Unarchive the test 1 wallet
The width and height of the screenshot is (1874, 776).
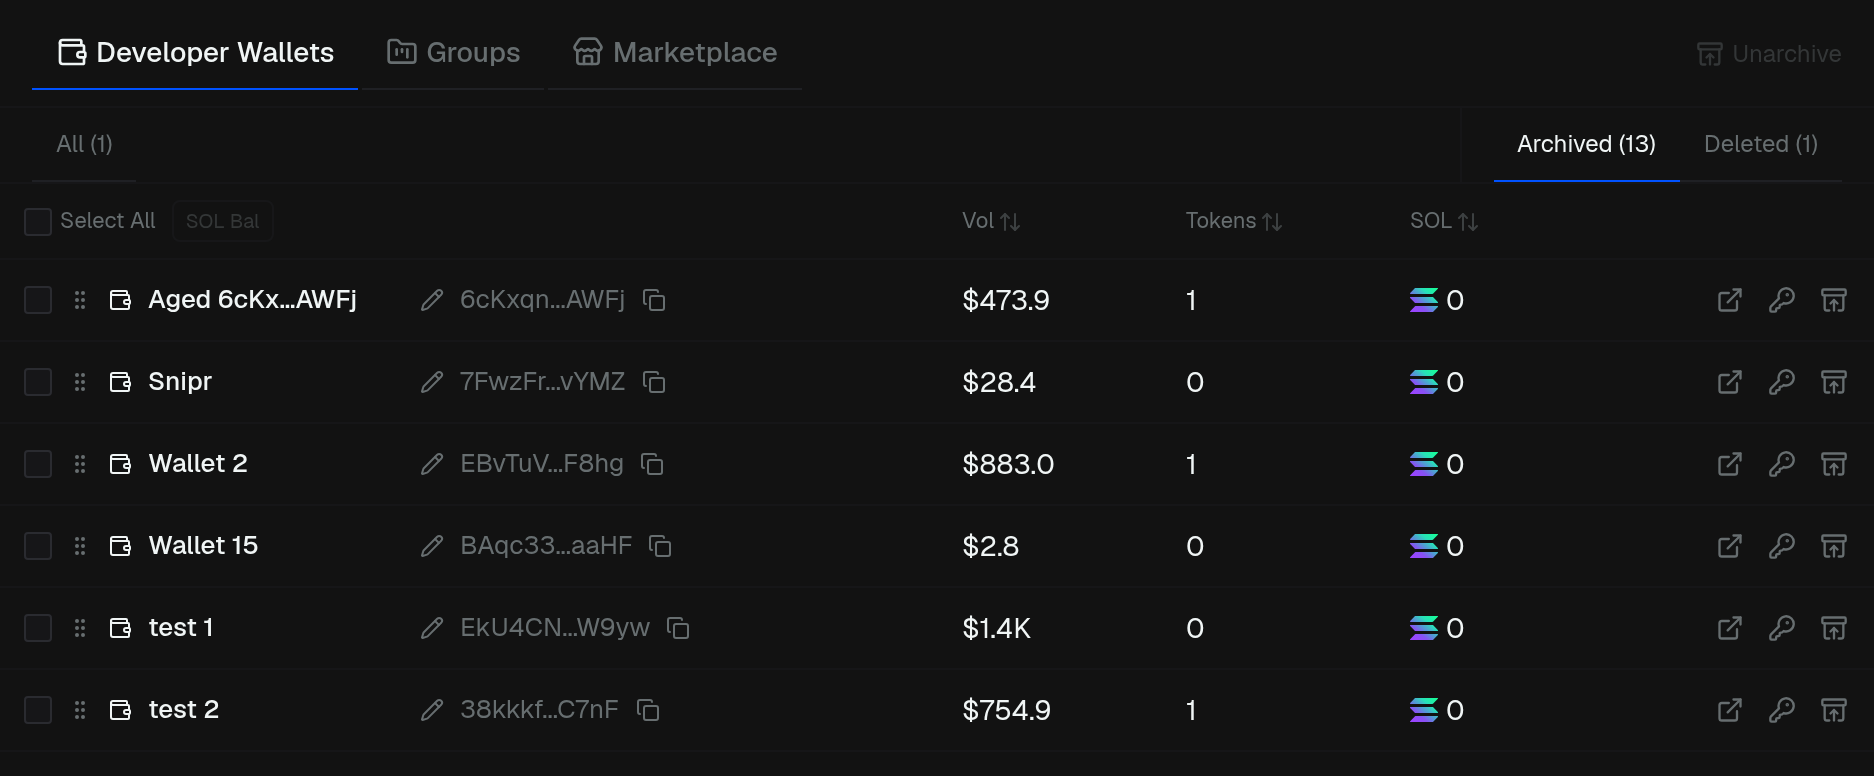point(1833,628)
